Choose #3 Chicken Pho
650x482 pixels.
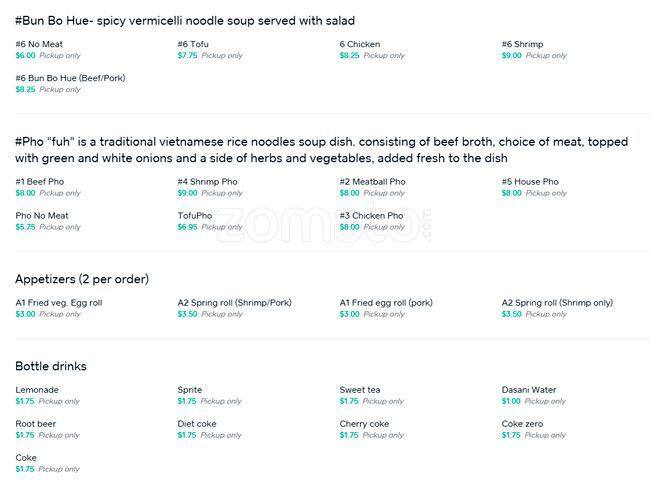click(x=371, y=215)
